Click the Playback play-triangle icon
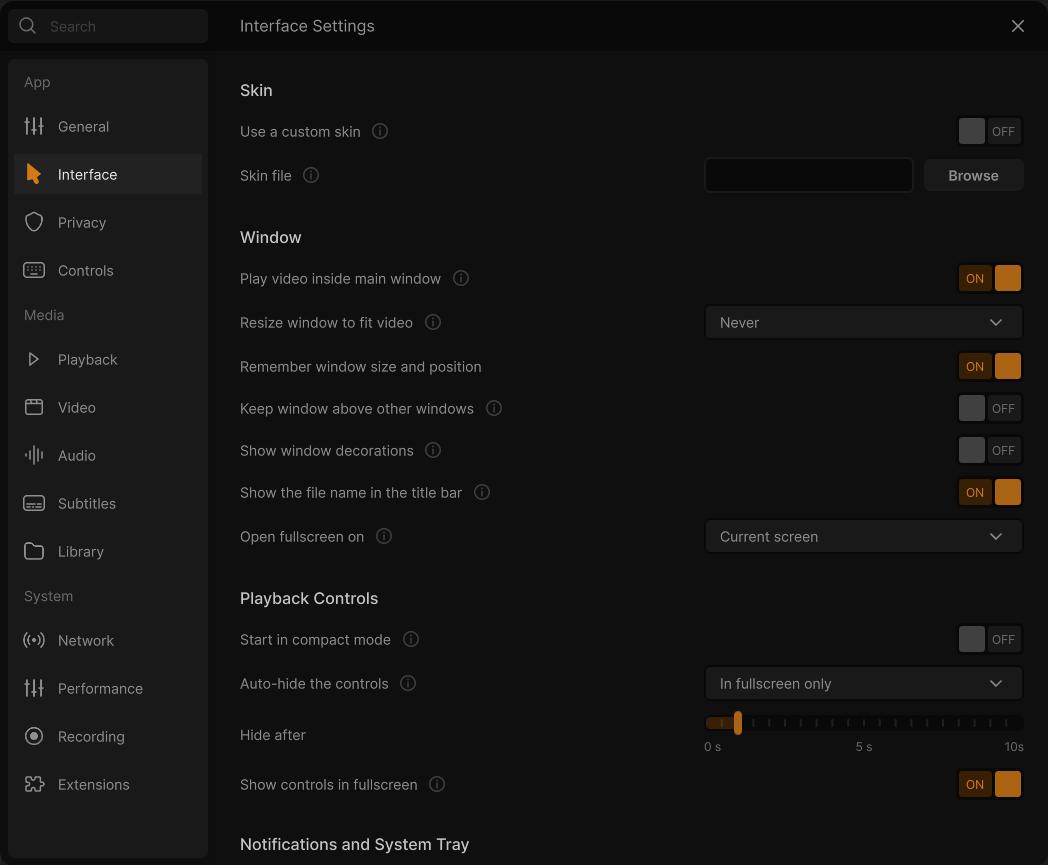Screen dimensions: 1048x865 coord(33,359)
